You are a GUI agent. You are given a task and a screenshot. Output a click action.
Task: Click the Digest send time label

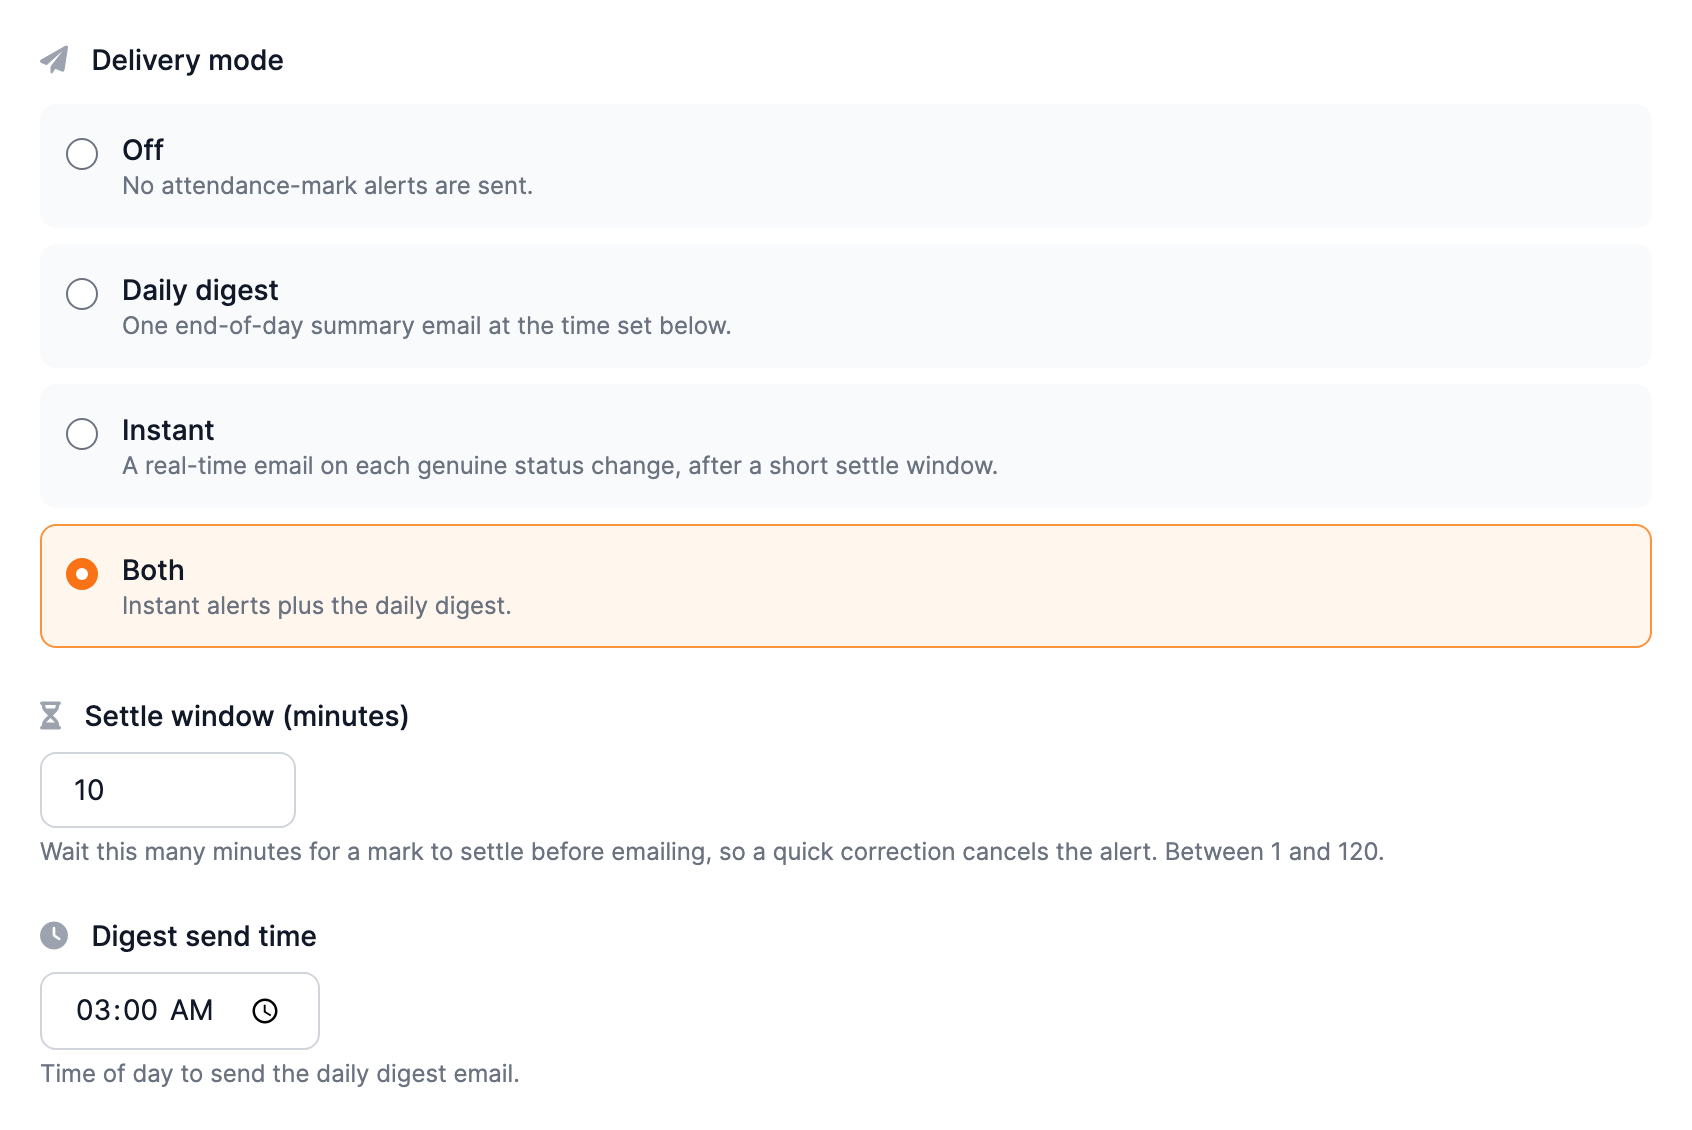(x=204, y=936)
